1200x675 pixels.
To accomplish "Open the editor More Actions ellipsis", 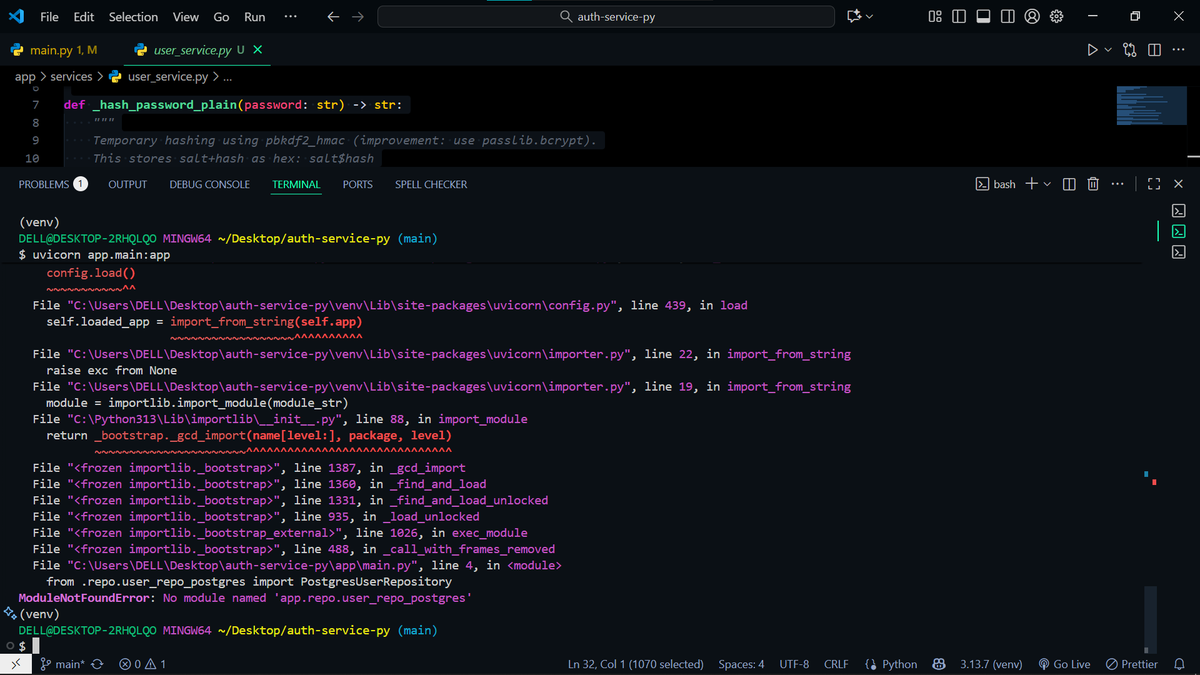I will point(1178,50).
